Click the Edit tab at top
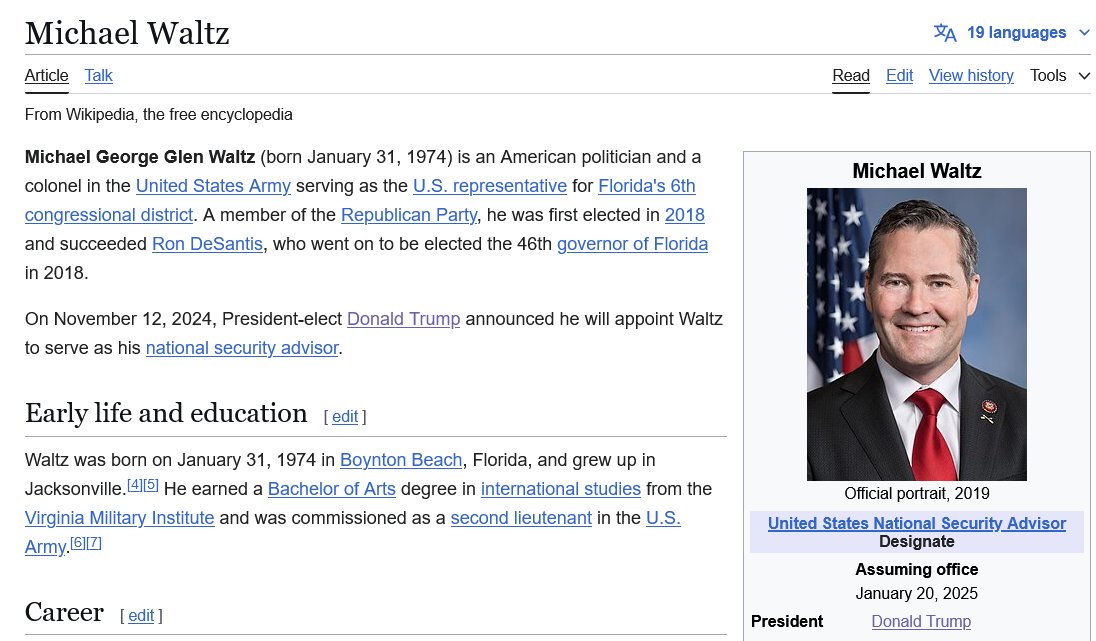This screenshot has height=641, width=1096. [x=899, y=76]
